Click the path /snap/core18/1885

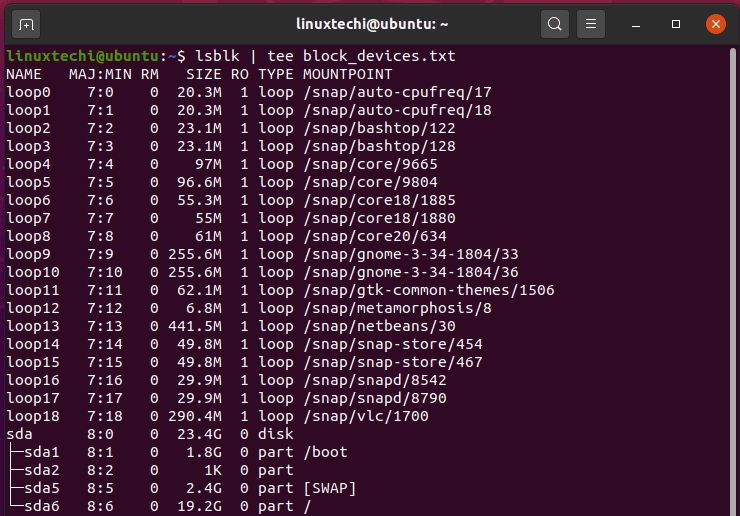(x=379, y=200)
